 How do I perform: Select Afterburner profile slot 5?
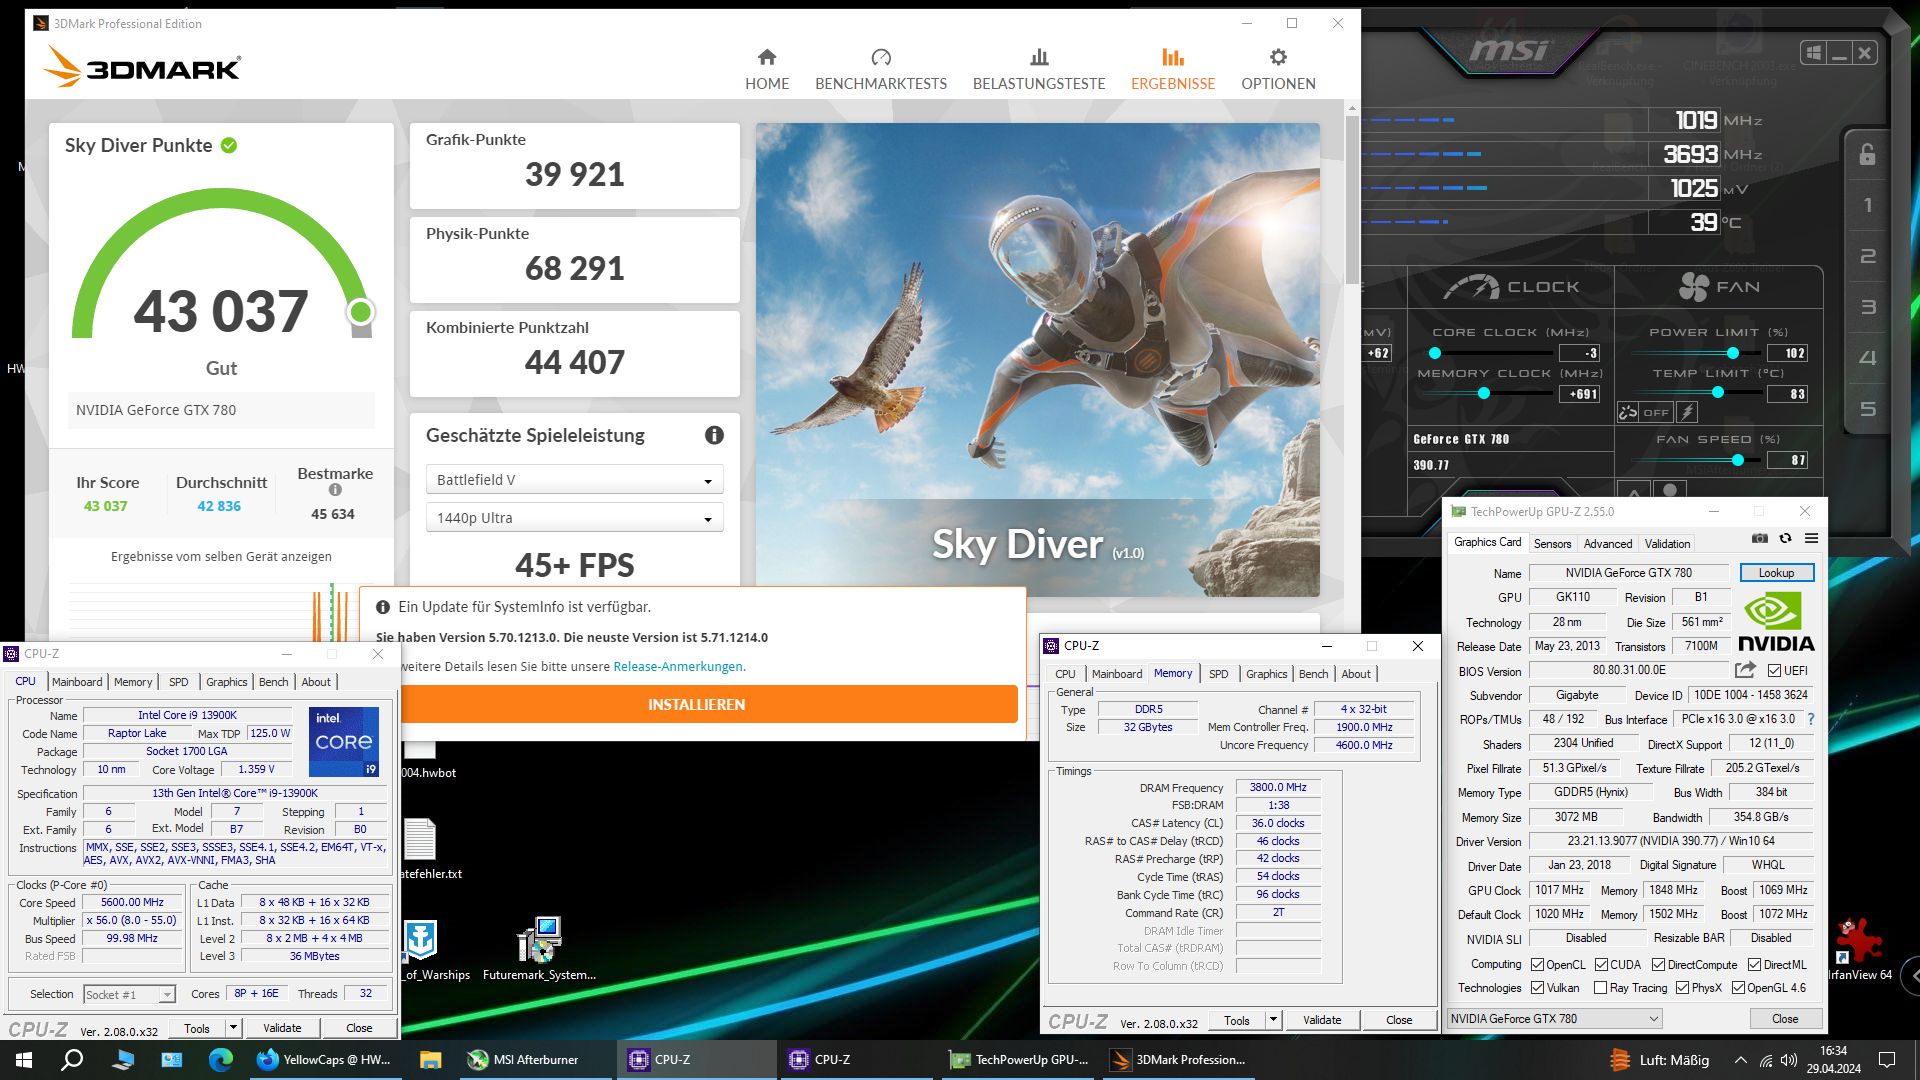pos(1867,410)
